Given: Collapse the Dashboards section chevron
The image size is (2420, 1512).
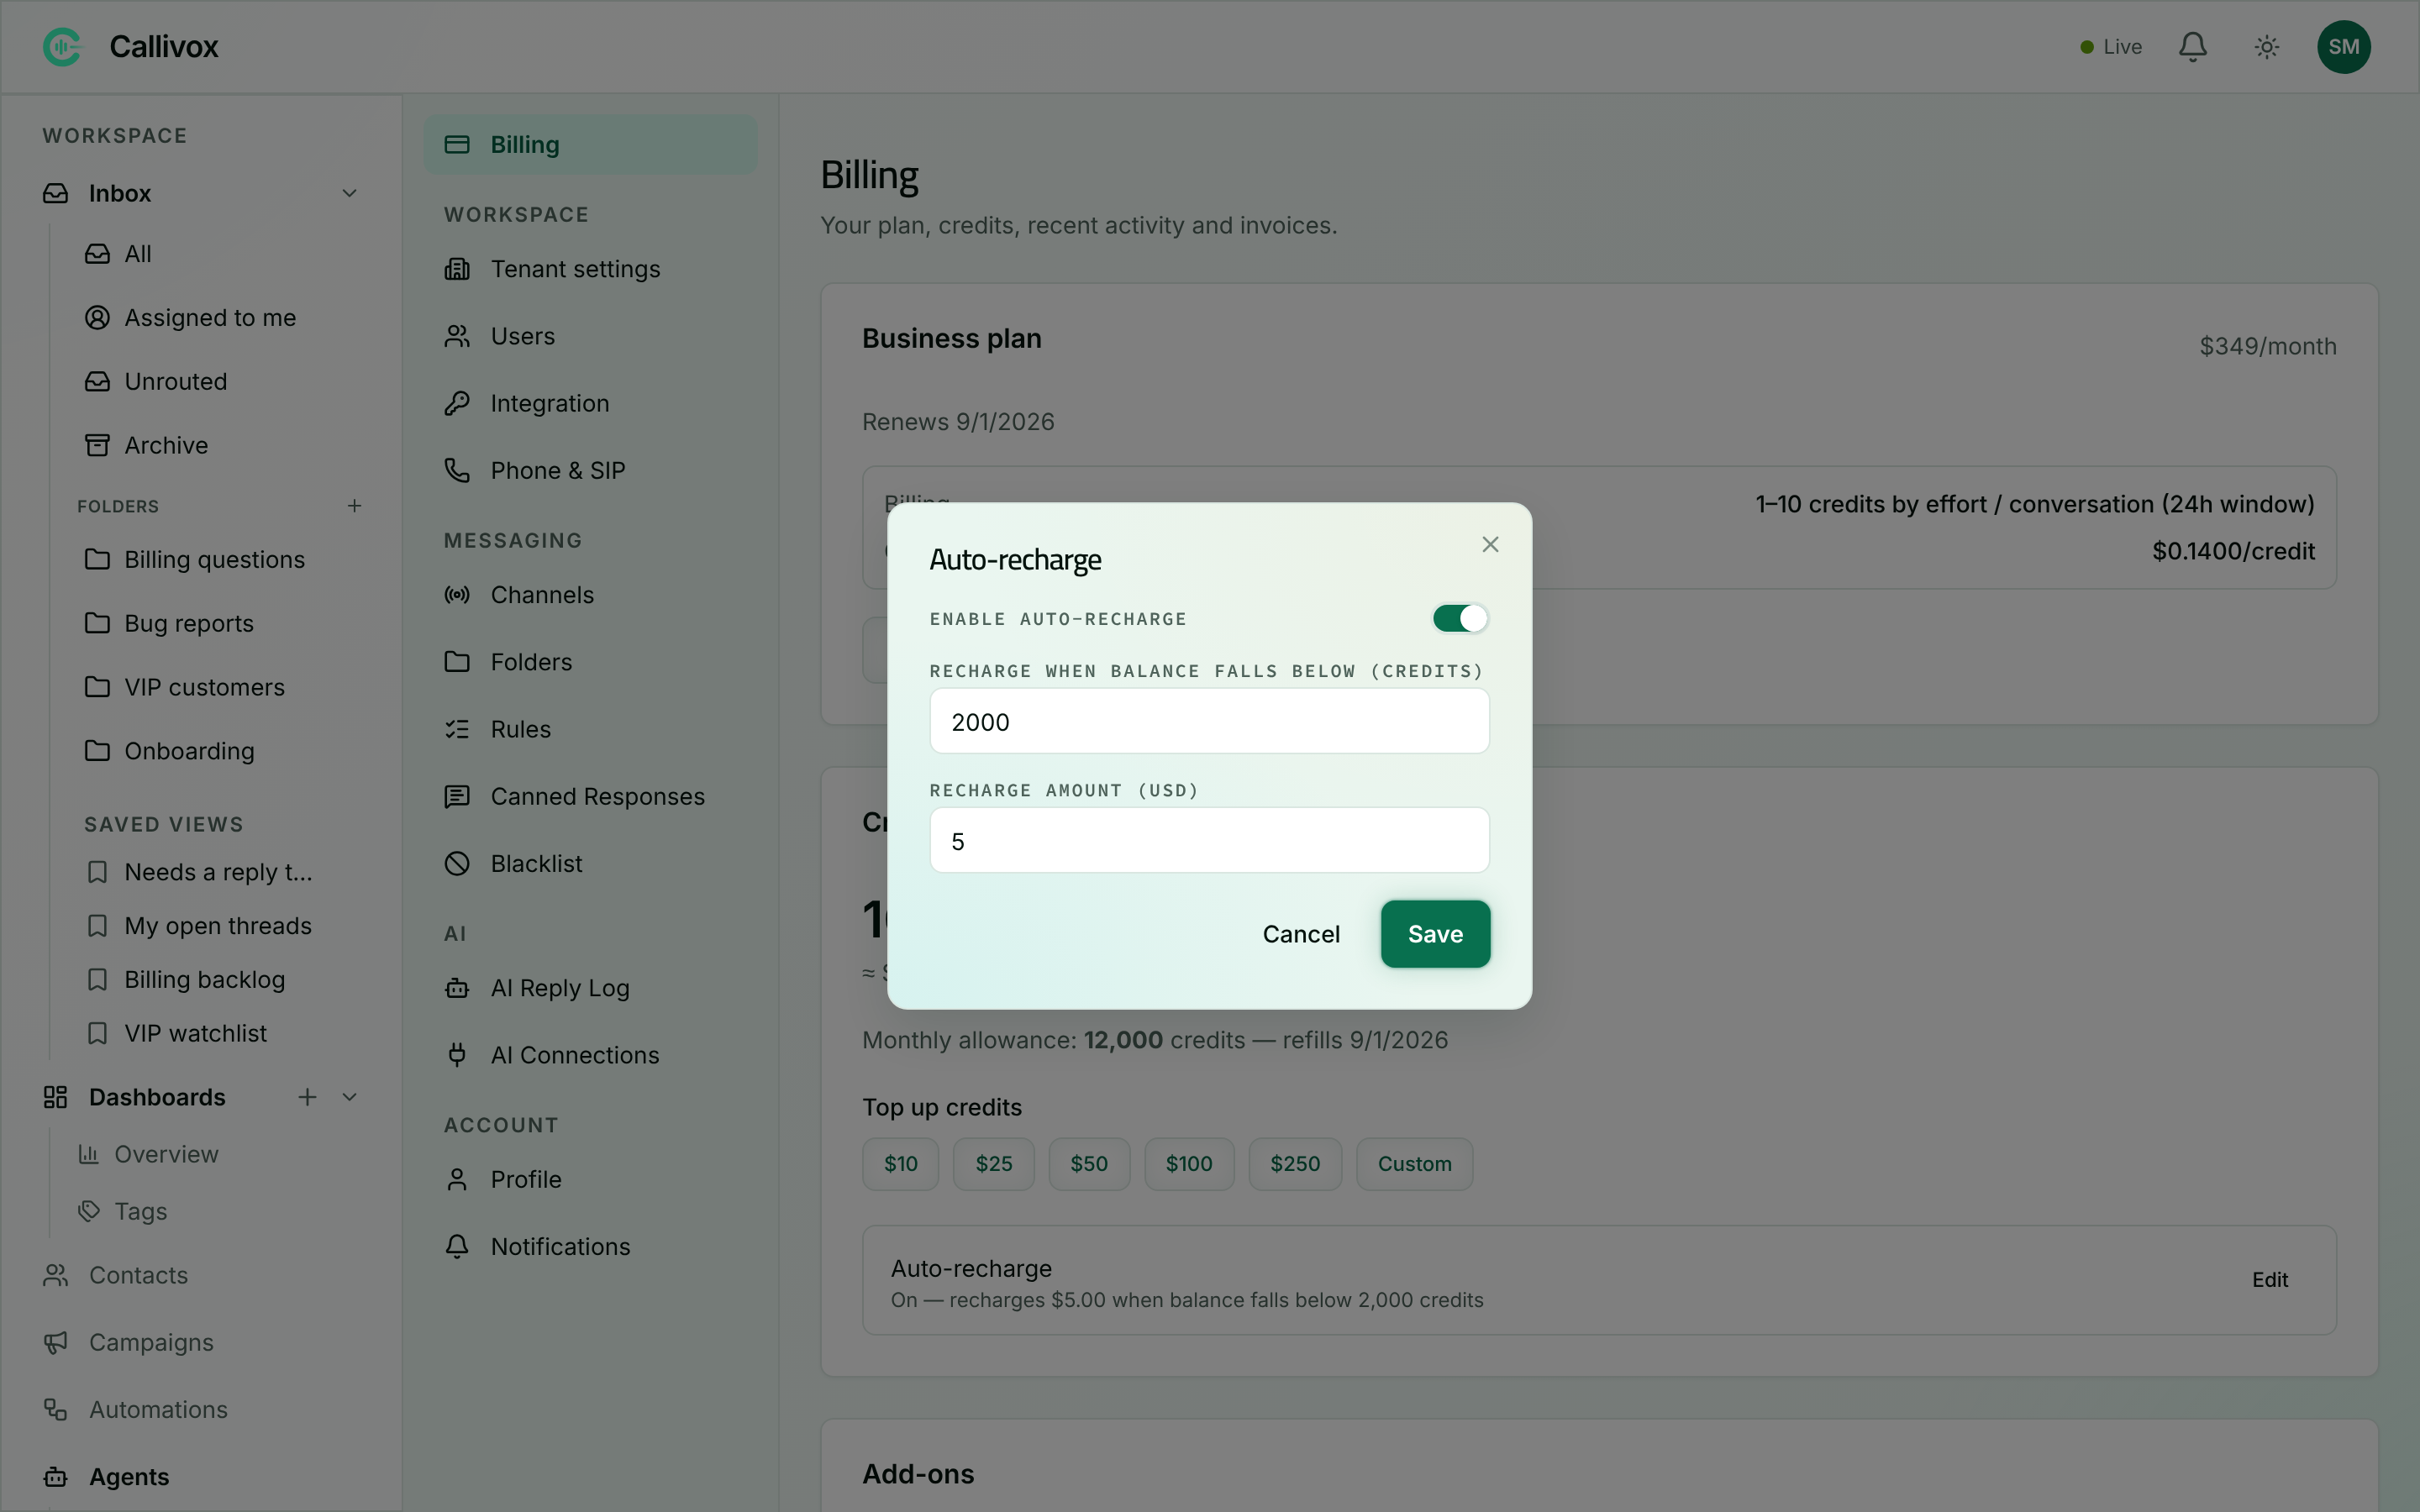Looking at the screenshot, I should (349, 1097).
